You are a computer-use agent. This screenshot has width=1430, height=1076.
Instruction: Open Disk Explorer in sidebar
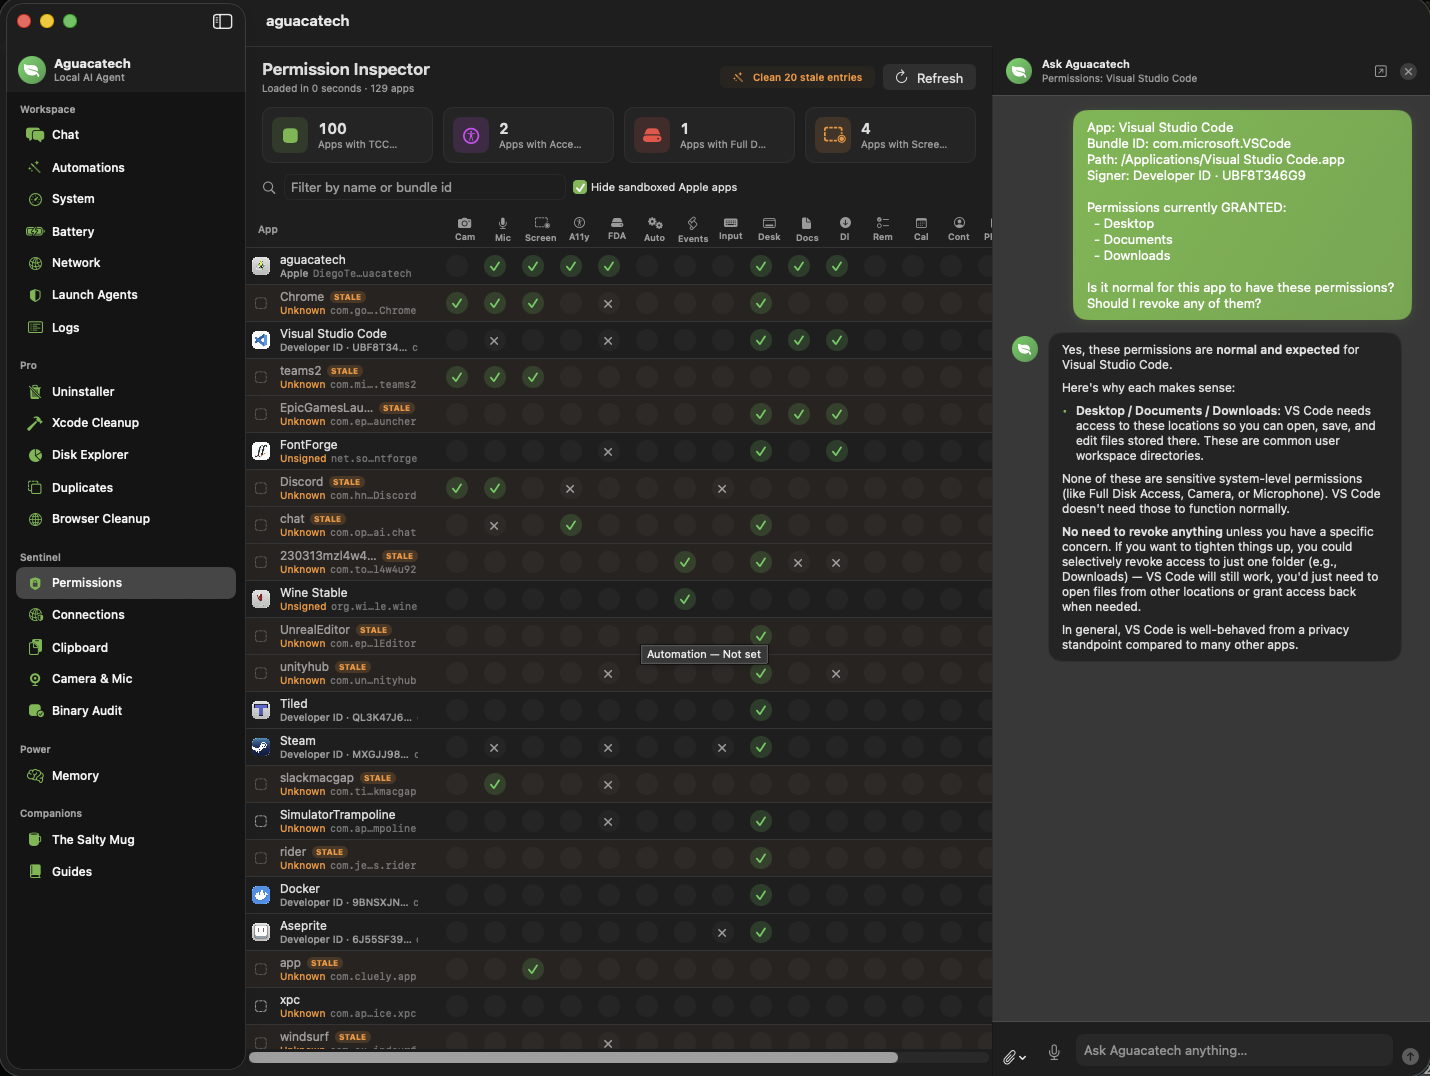click(x=126, y=455)
